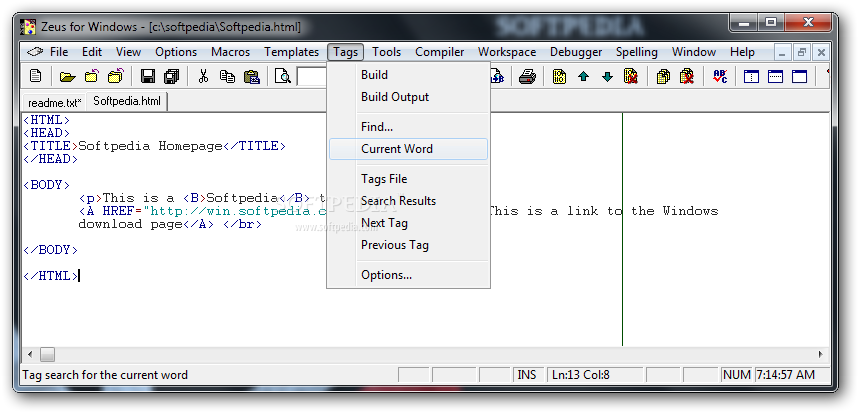859x413 pixels.
Task: Click the second folder icon with one arrow
Action: point(91,76)
